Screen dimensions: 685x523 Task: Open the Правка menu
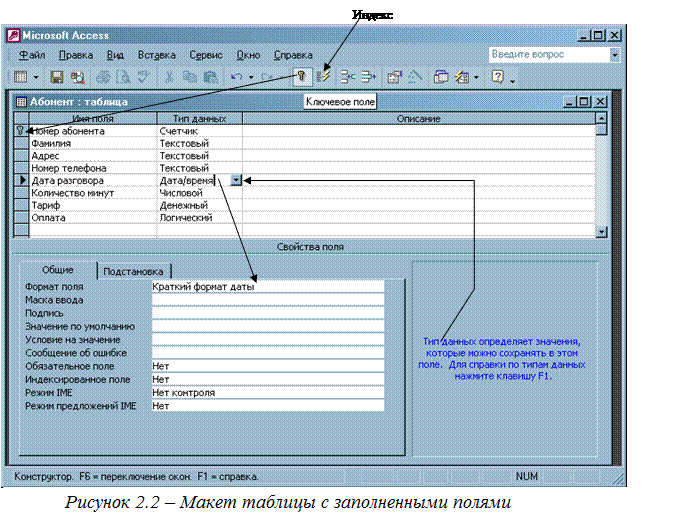pos(76,55)
